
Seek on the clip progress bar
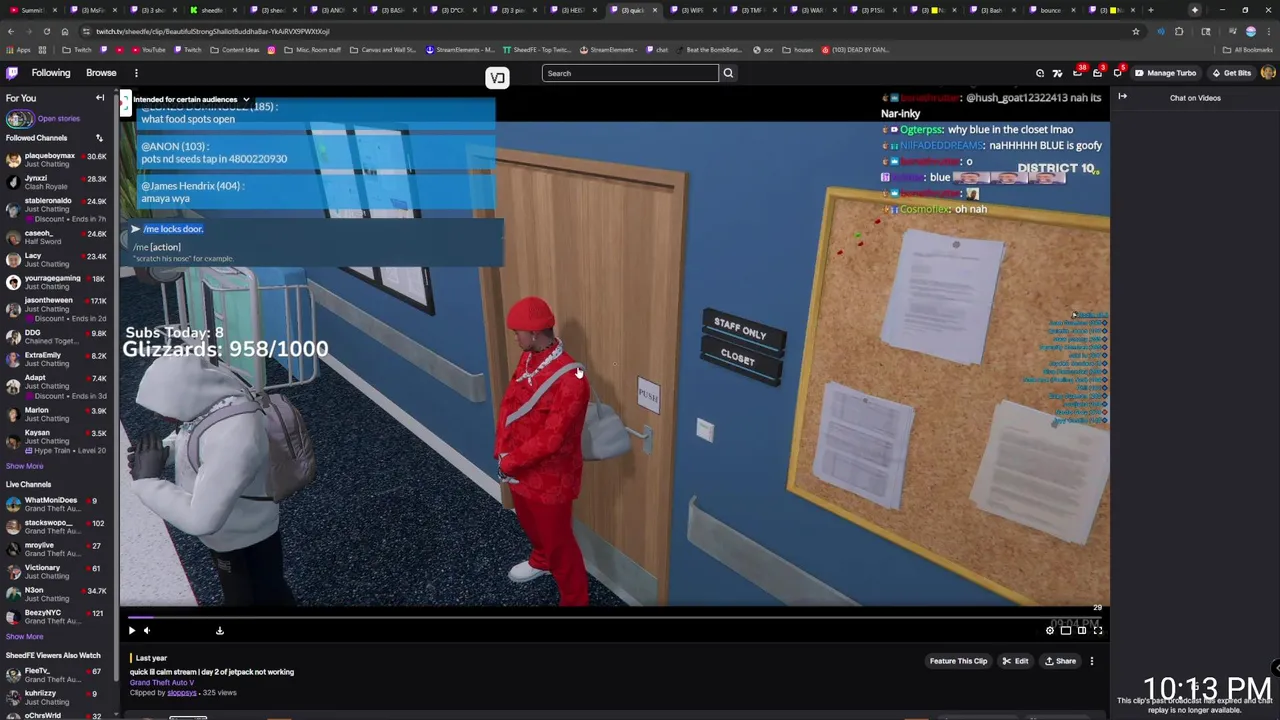coord(614,618)
